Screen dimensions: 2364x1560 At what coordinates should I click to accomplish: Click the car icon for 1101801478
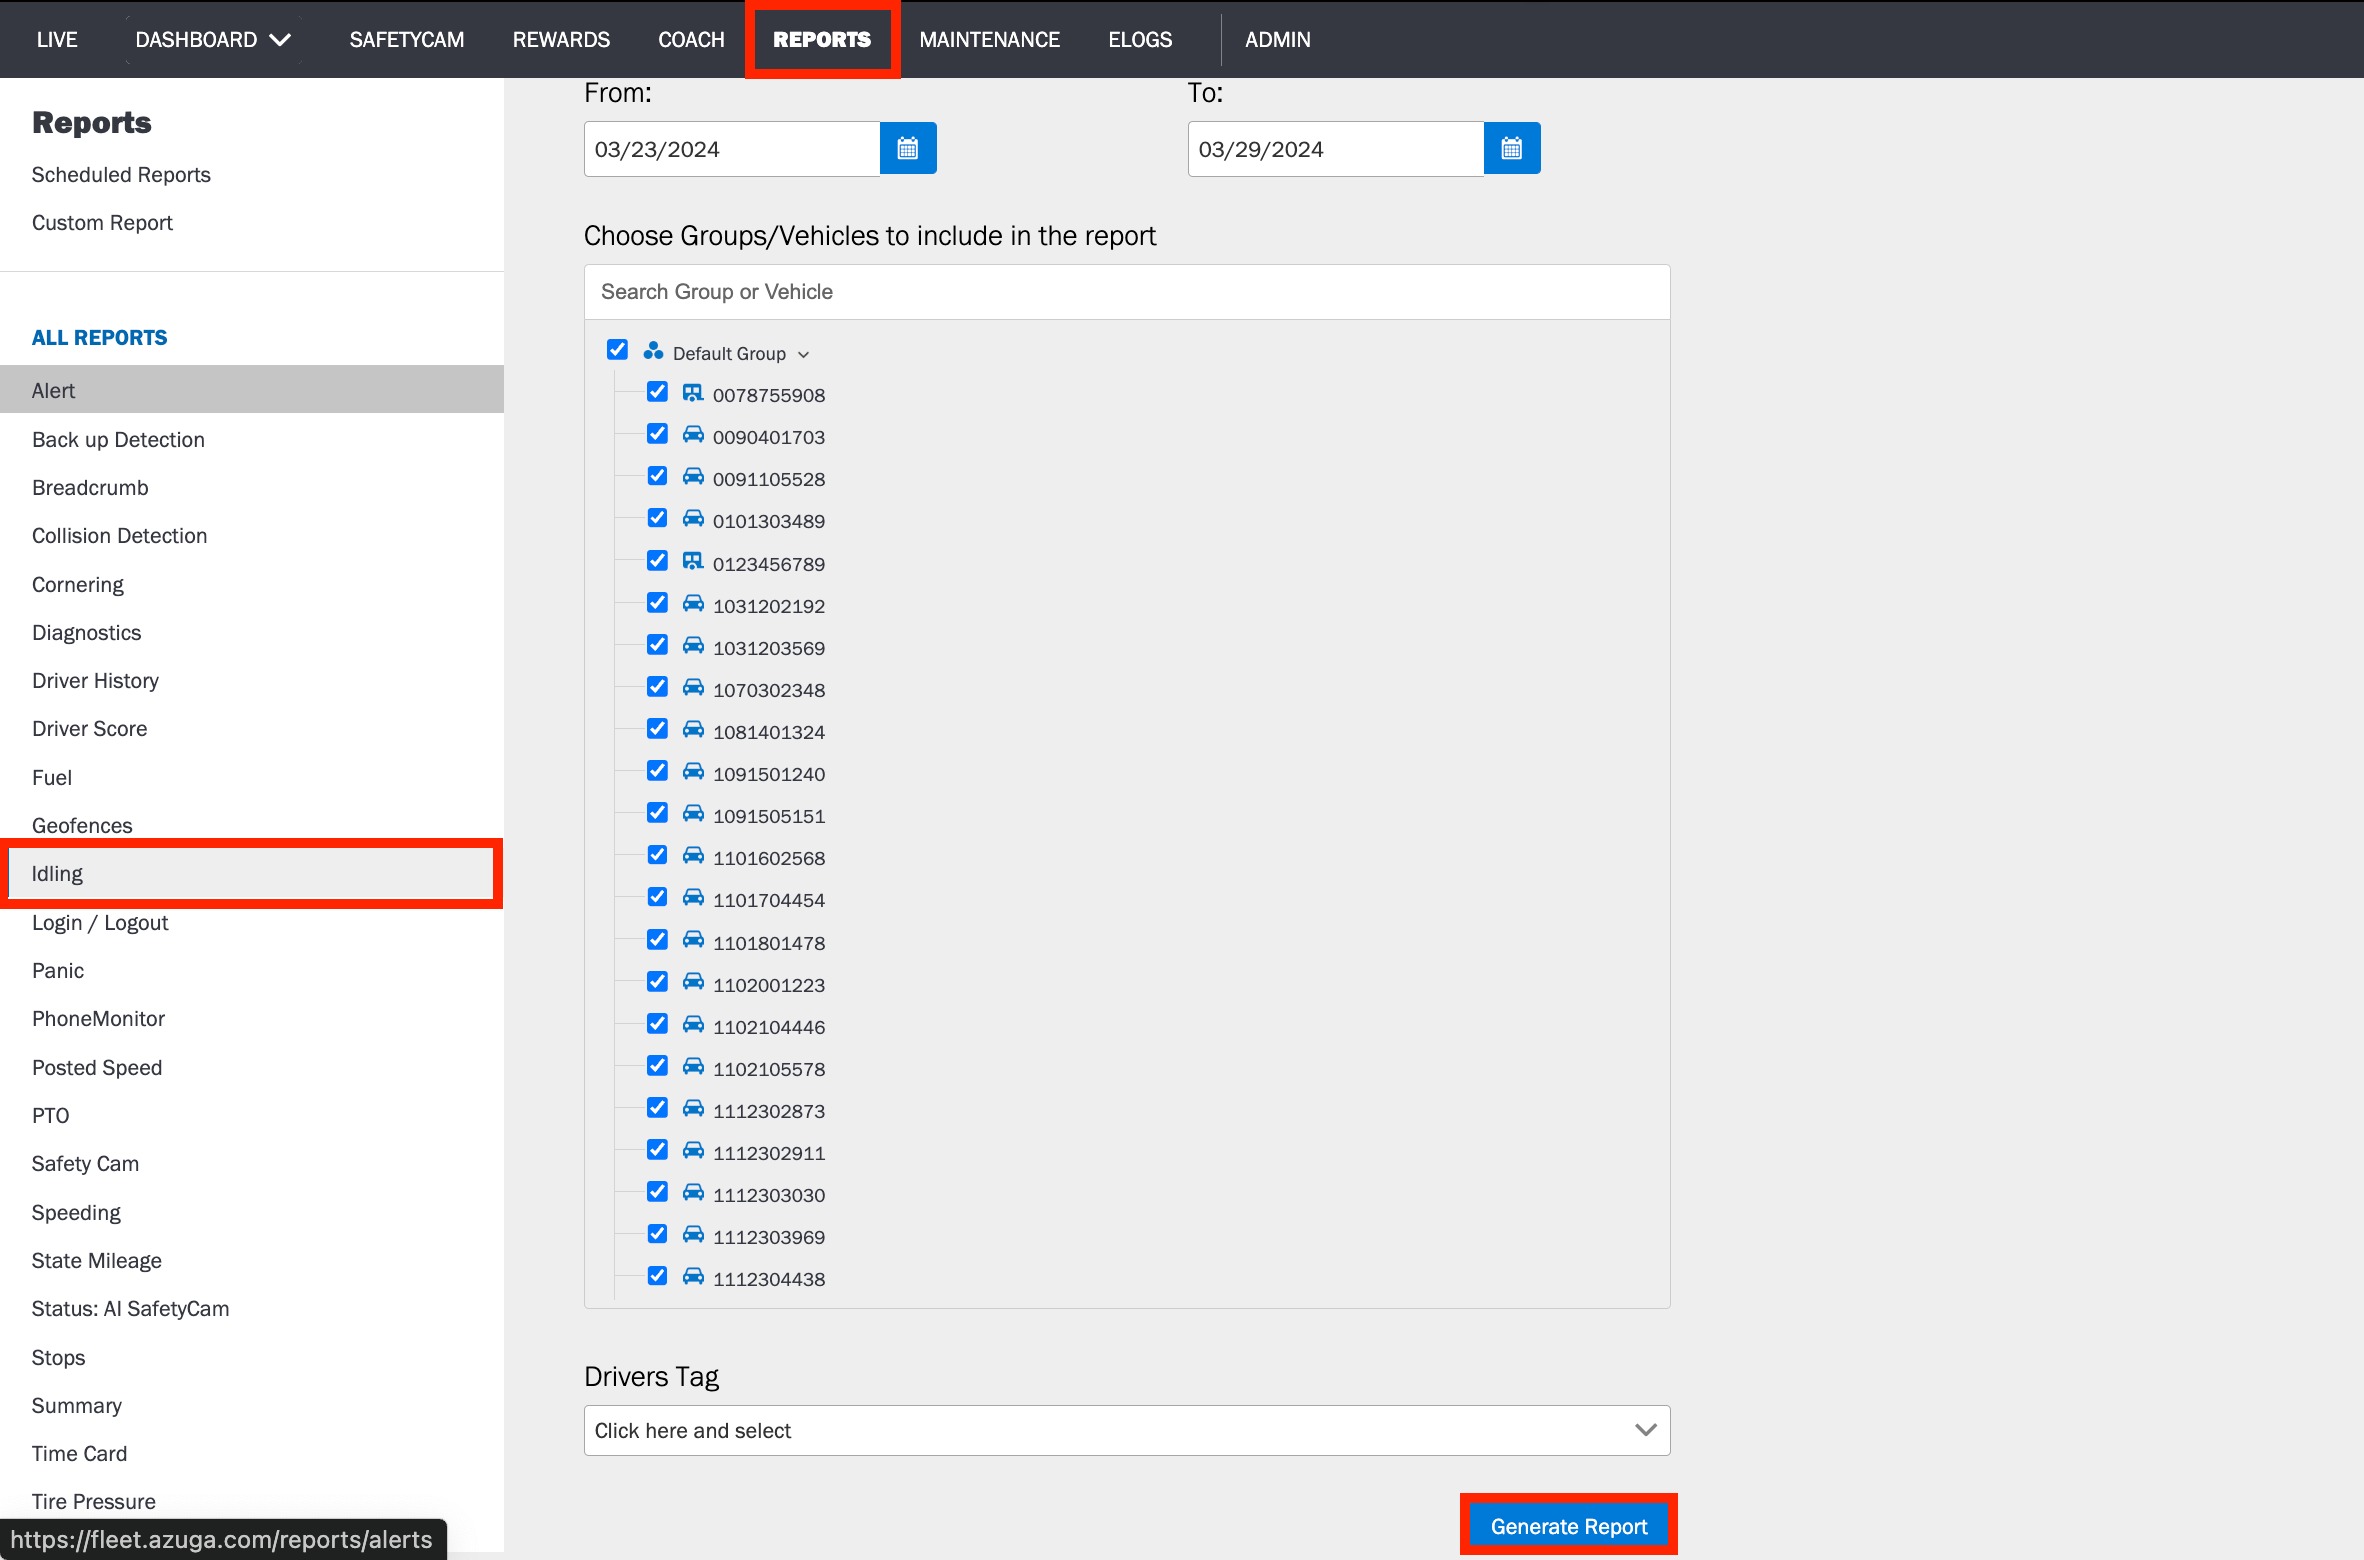coord(693,941)
